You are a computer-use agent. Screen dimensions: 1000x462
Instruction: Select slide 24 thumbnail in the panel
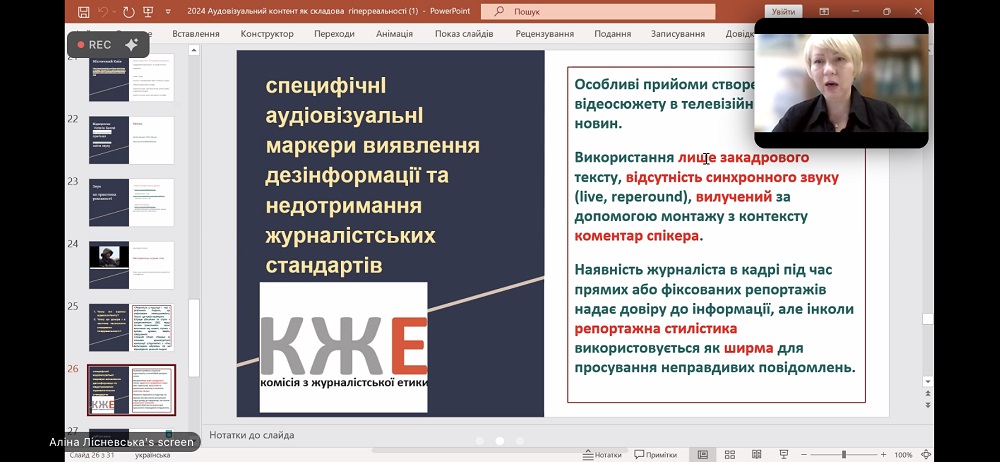click(131, 265)
